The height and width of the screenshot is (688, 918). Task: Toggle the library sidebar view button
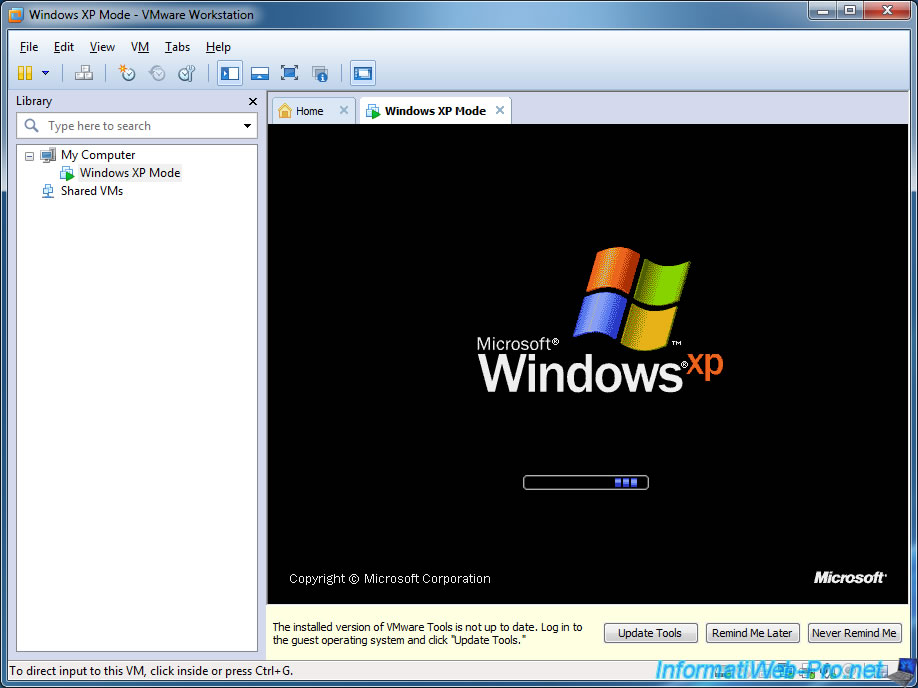click(x=230, y=73)
